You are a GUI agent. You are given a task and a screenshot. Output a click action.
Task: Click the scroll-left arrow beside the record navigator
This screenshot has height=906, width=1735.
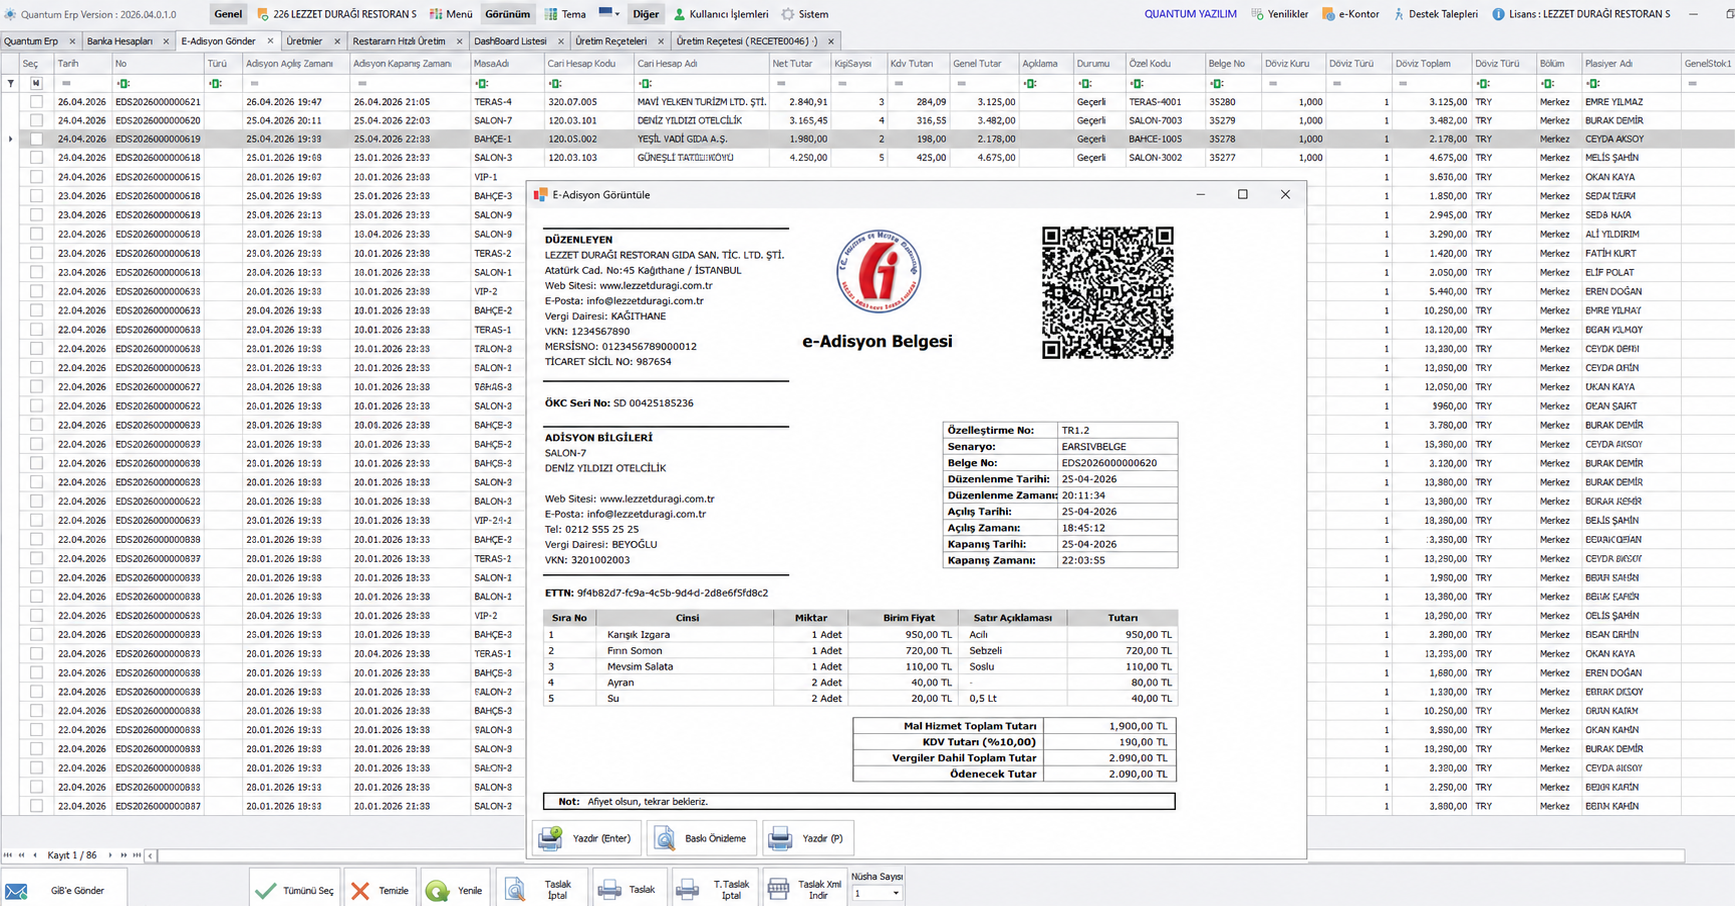(150, 856)
